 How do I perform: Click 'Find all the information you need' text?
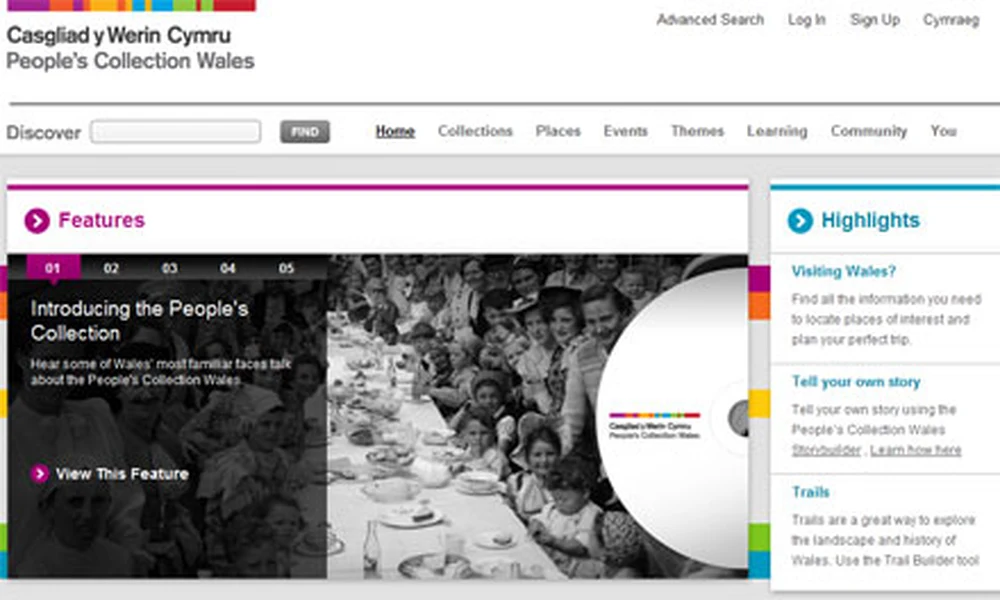click(886, 319)
